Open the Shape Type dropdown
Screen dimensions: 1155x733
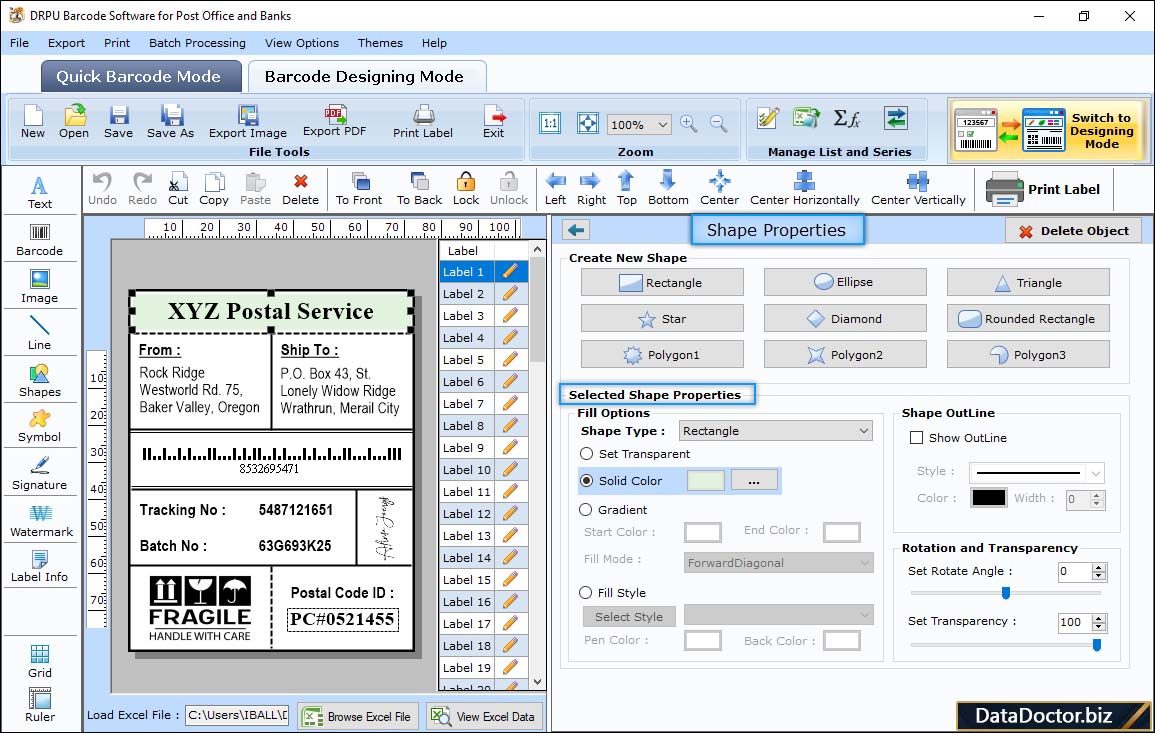[x=863, y=431]
